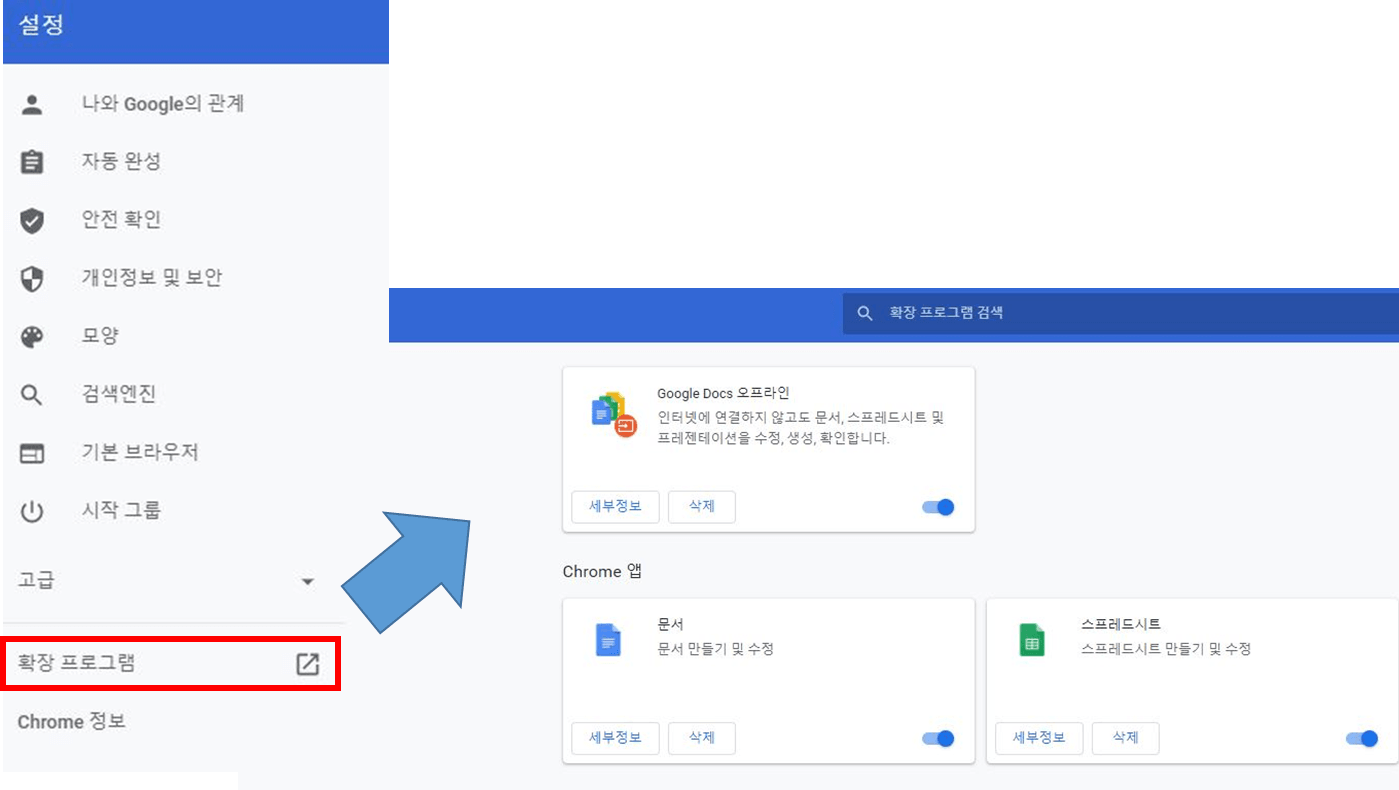The image size is (1399, 790).
Task: Click the Chrome 앱 section heading
Action: click(602, 572)
